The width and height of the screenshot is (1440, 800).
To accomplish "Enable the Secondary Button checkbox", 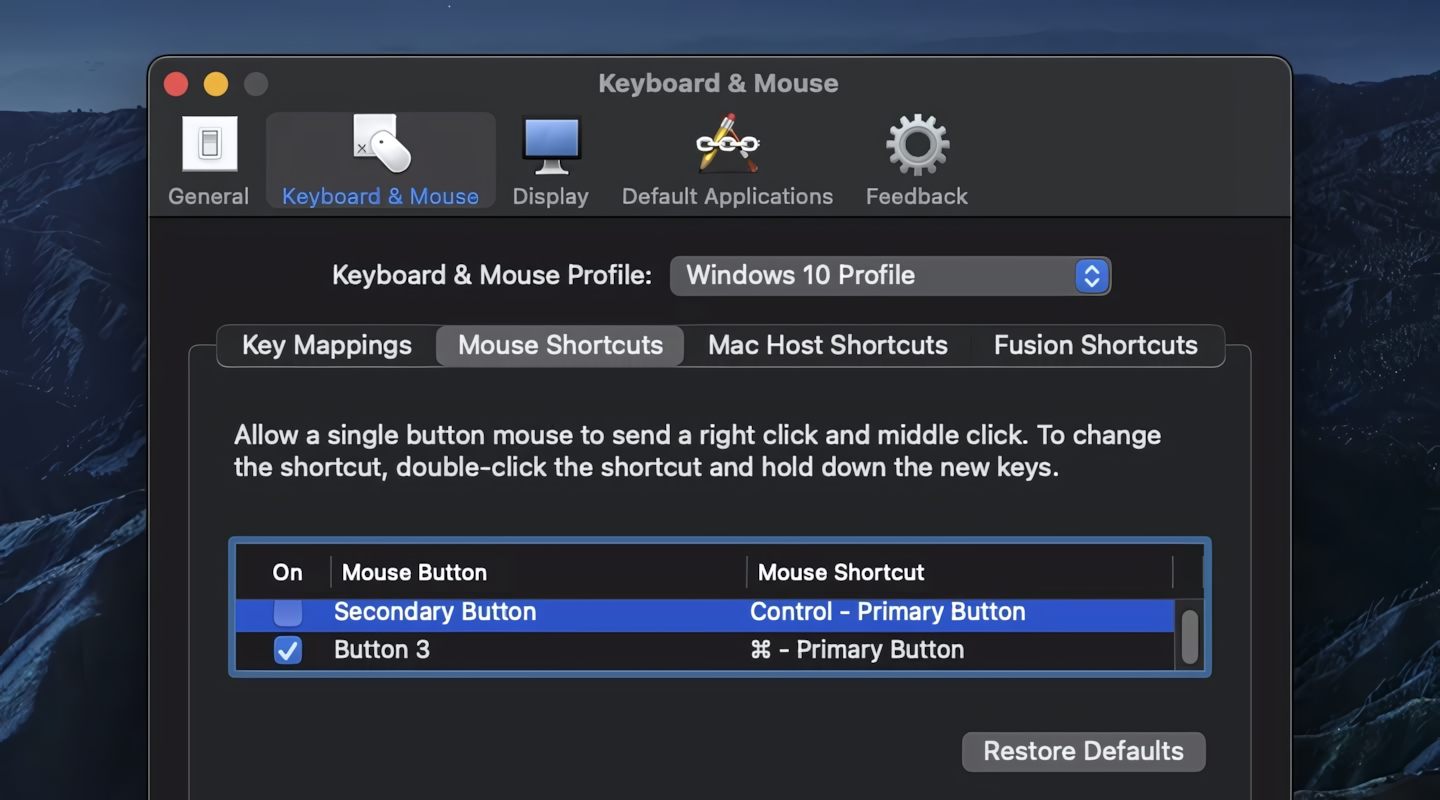I will 288,612.
